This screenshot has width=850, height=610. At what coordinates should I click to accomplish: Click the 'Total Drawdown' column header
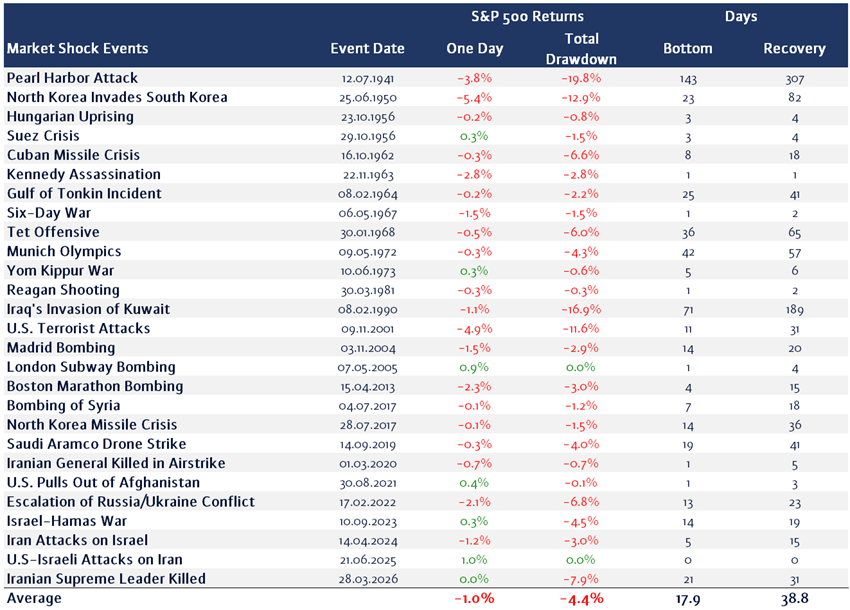(581, 49)
